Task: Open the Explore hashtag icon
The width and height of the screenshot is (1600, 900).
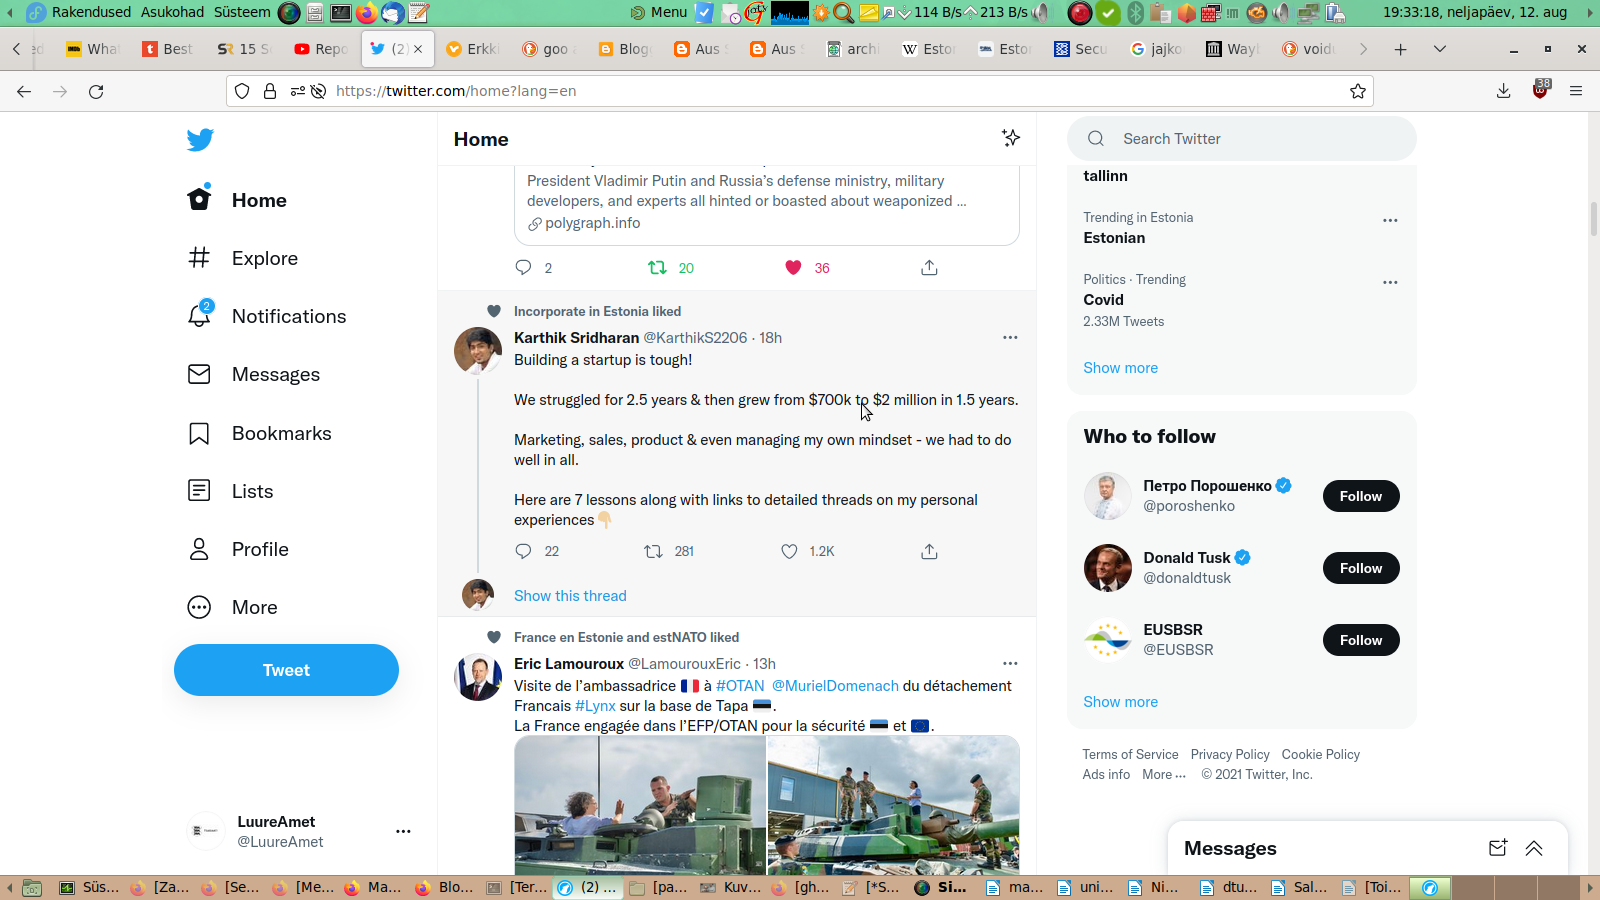Action: [x=199, y=258]
